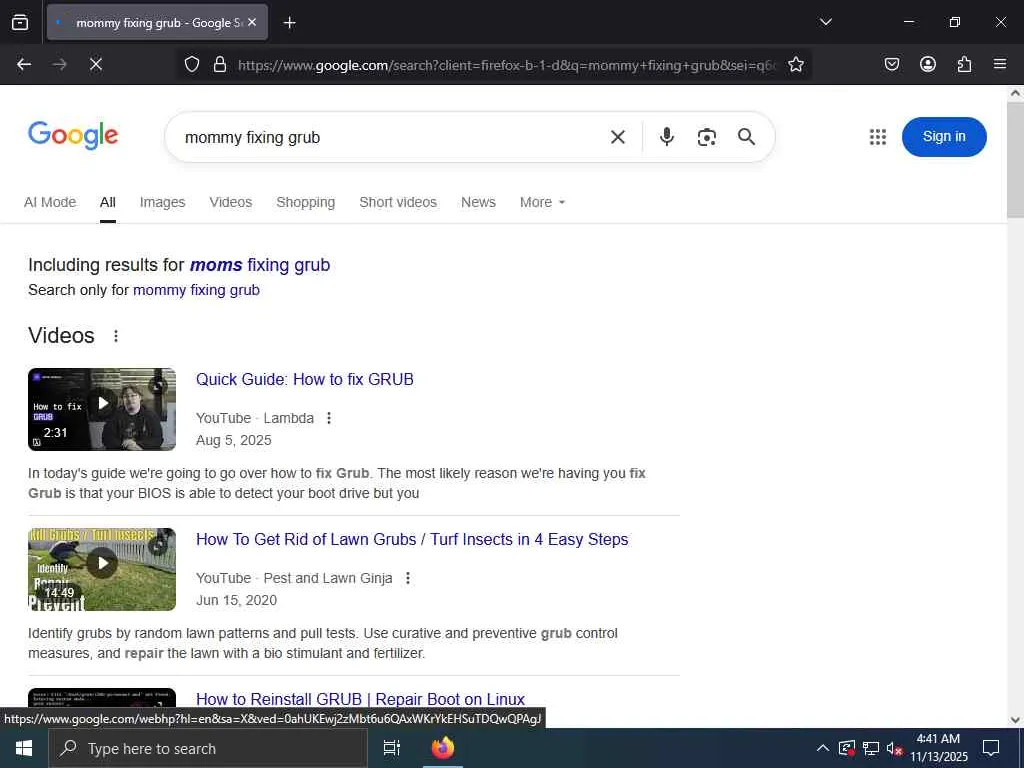Click the page vertical scrollbar thumb

pyautogui.click(x=1015, y=160)
